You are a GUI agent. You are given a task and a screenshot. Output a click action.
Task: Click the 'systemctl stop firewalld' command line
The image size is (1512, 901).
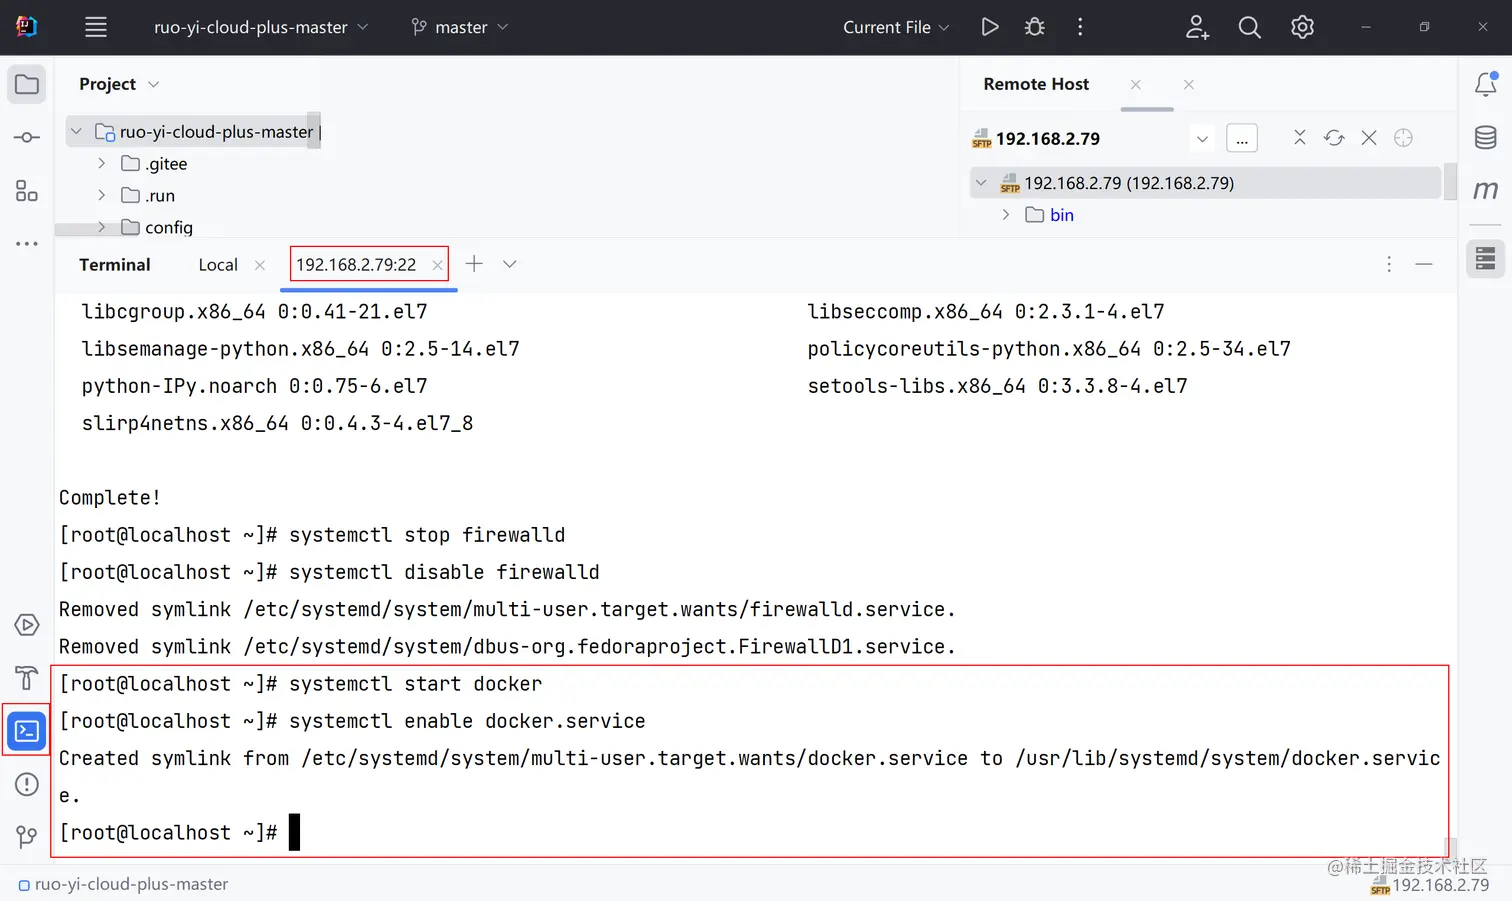(312, 535)
